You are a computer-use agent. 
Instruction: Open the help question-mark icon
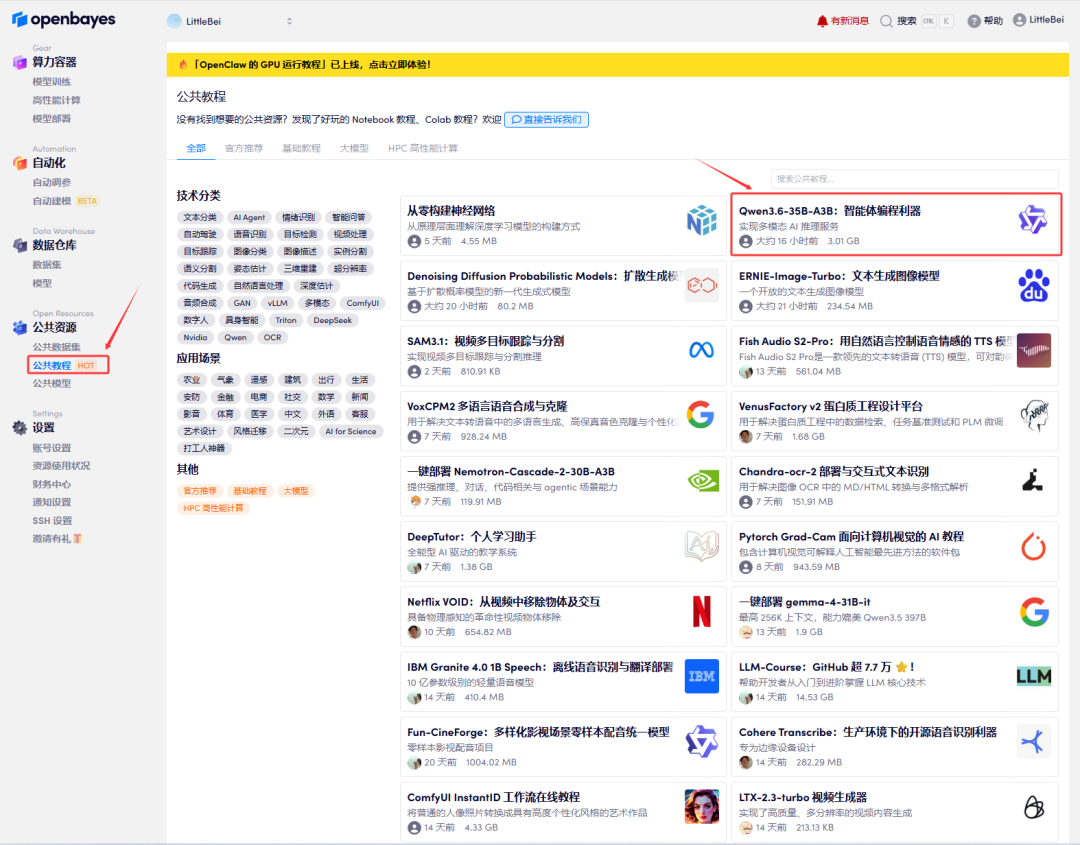click(x=973, y=21)
